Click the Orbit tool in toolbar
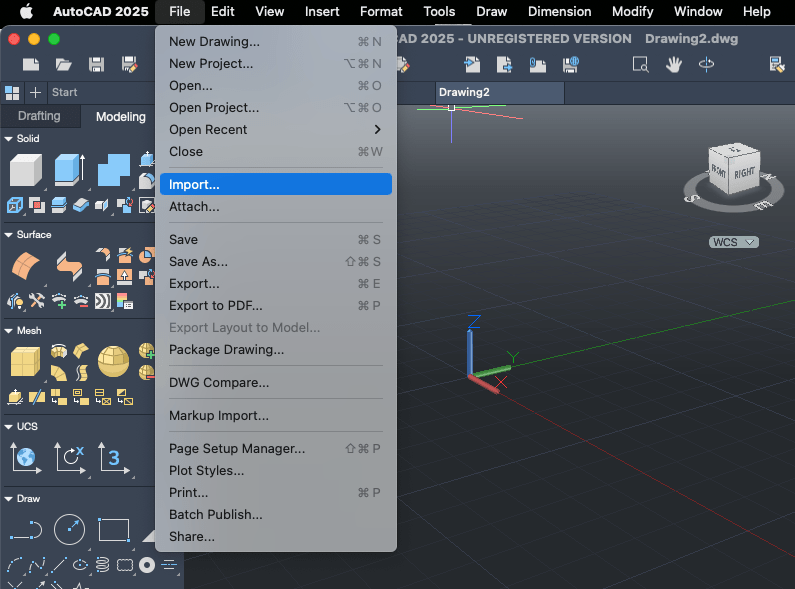This screenshot has width=795, height=589. click(x=706, y=64)
